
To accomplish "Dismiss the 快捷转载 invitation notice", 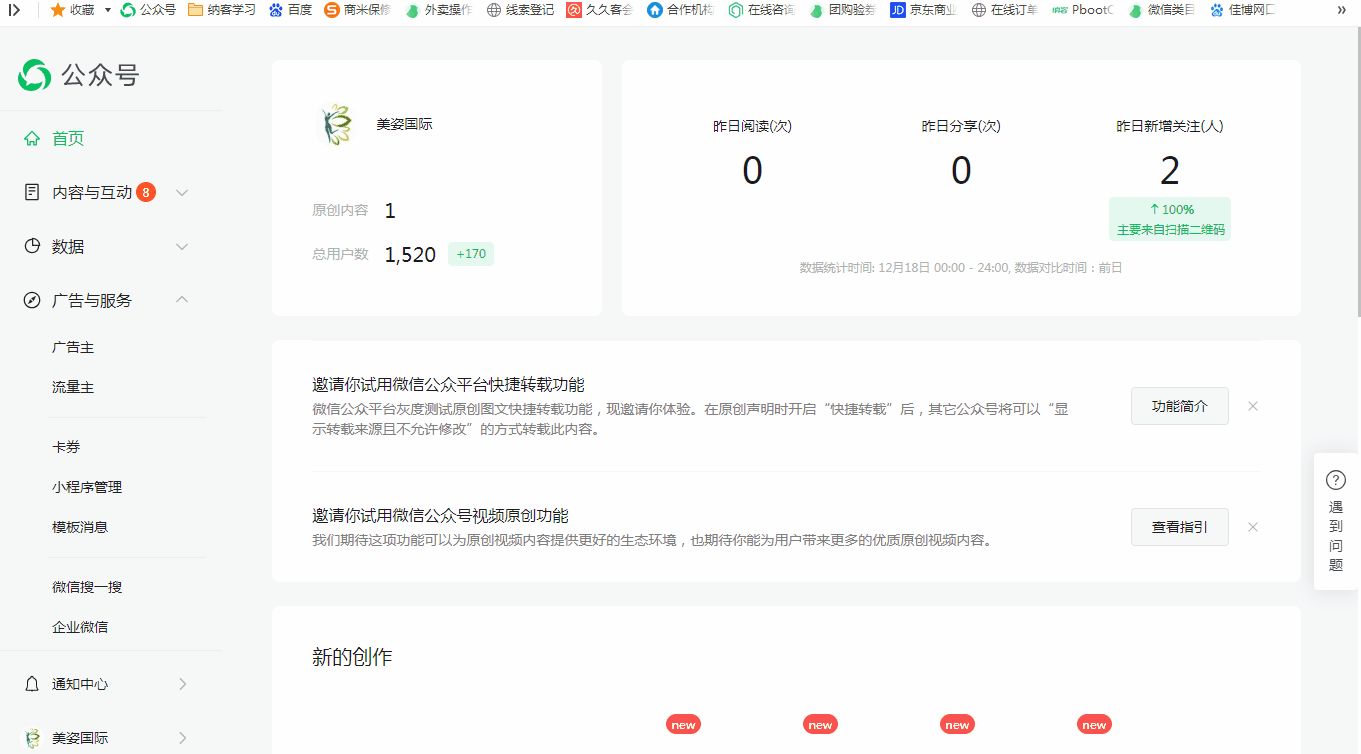I will (1252, 406).
